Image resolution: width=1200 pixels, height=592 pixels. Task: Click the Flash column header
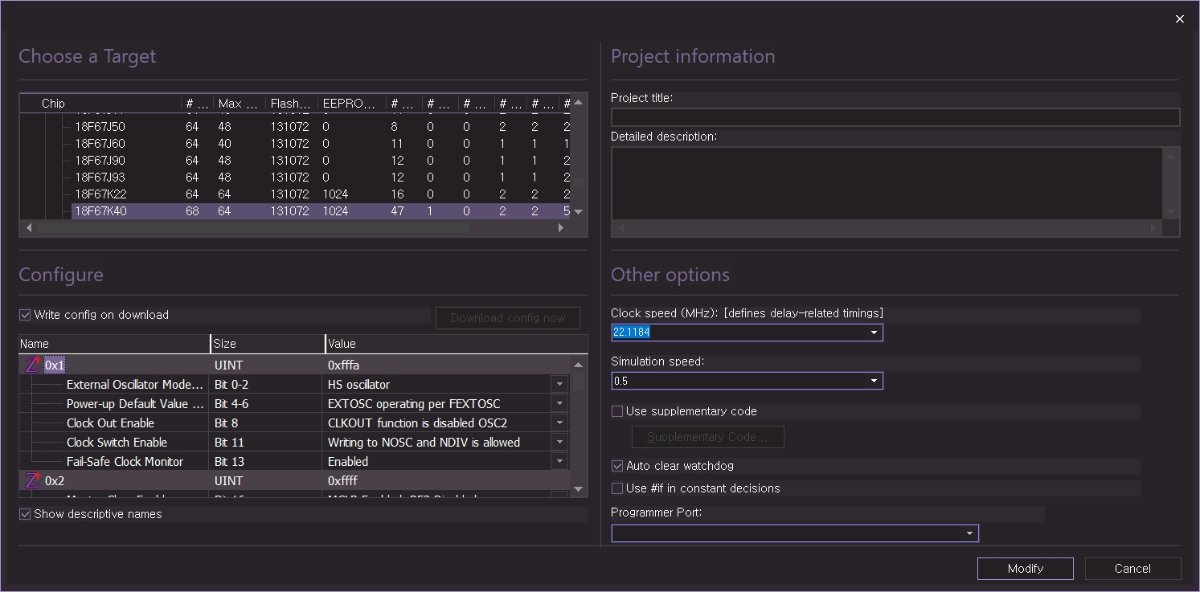coord(292,103)
